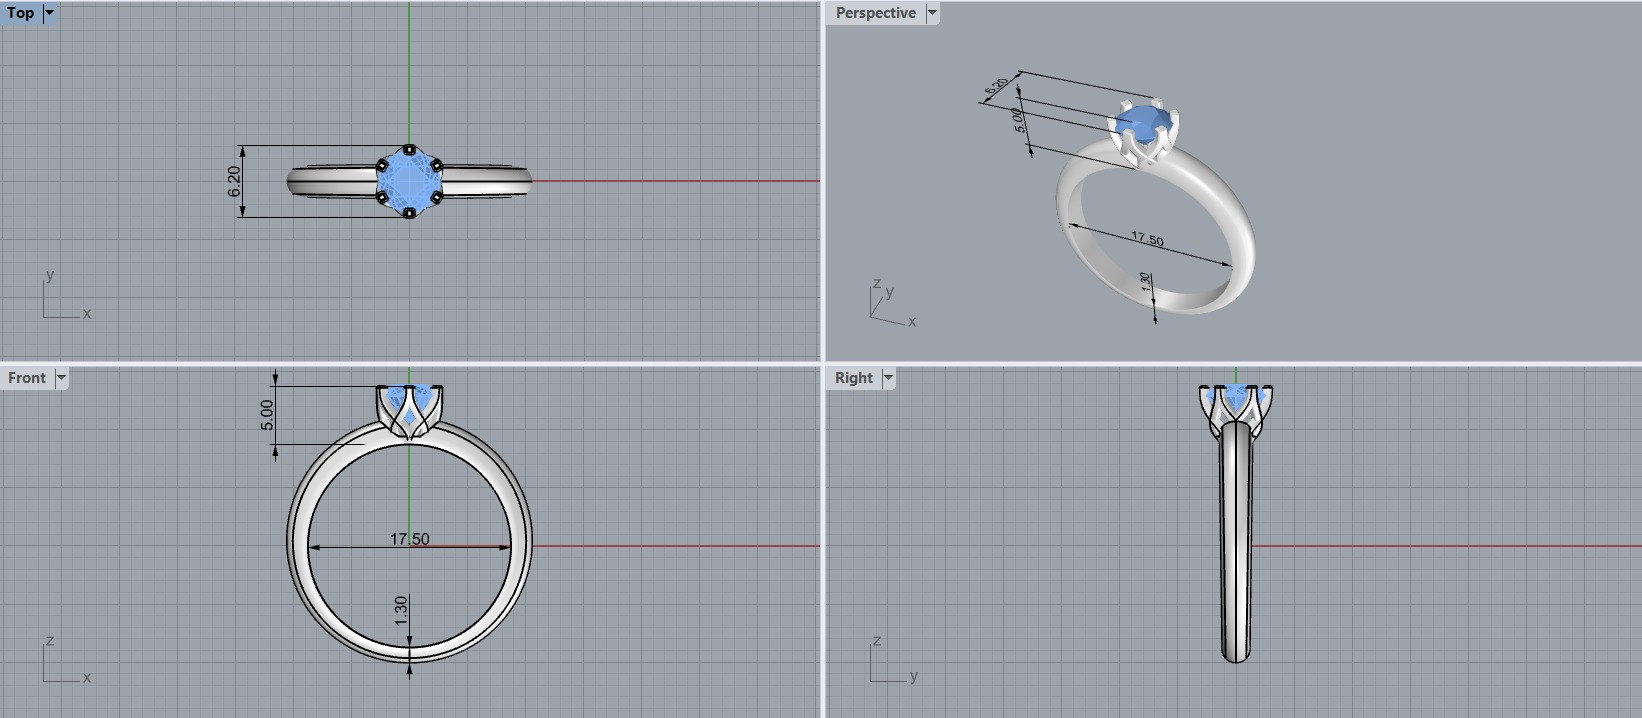Select the 6.20 dimension in Top view
This screenshot has width=1642, height=718.
234,181
